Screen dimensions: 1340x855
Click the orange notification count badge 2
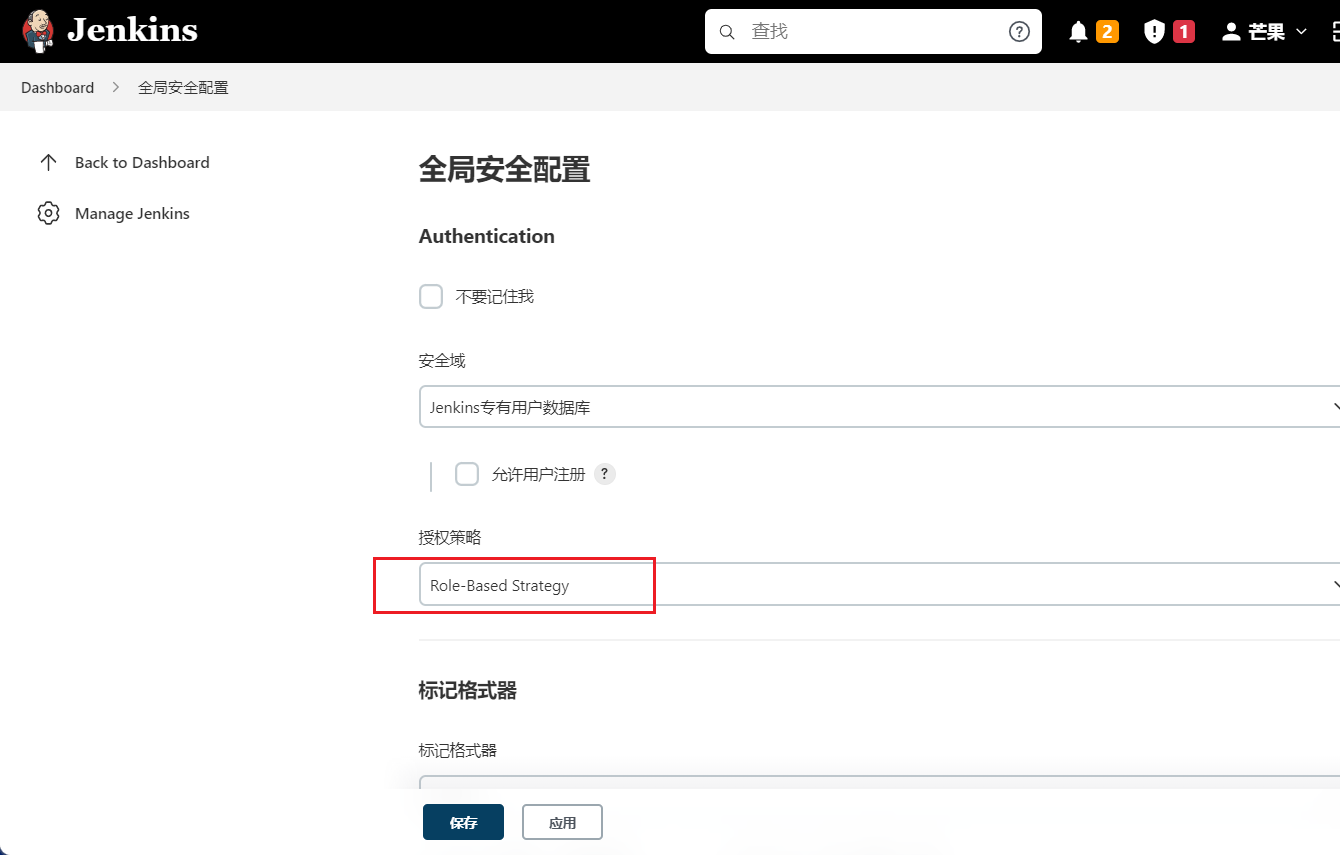click(x=1107, y=32)
